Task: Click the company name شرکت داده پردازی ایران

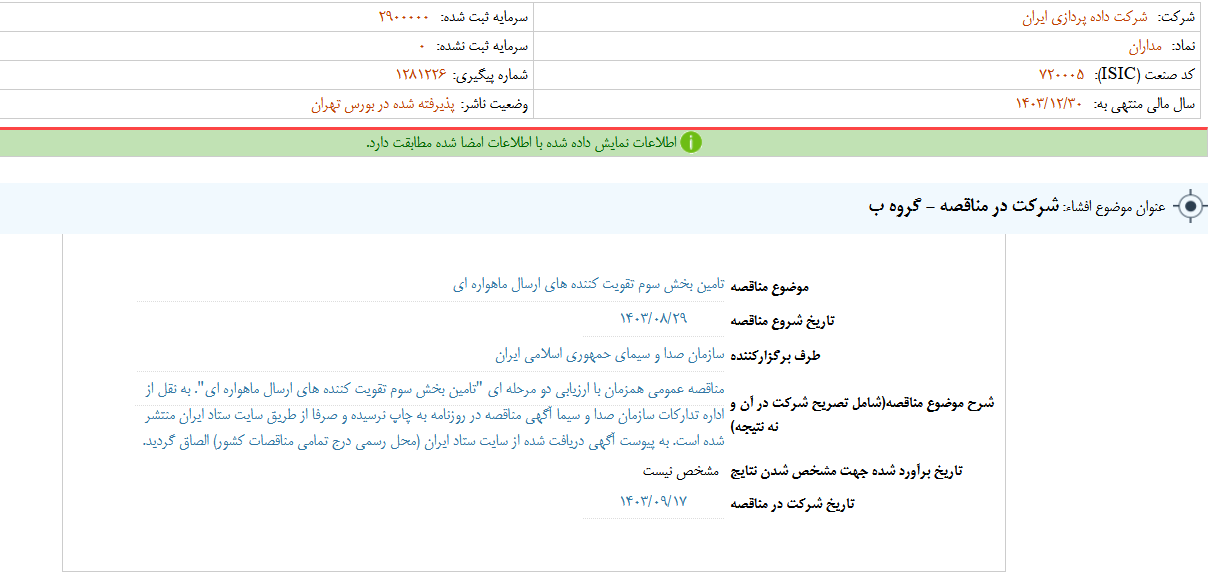Action: (1085, 12)
